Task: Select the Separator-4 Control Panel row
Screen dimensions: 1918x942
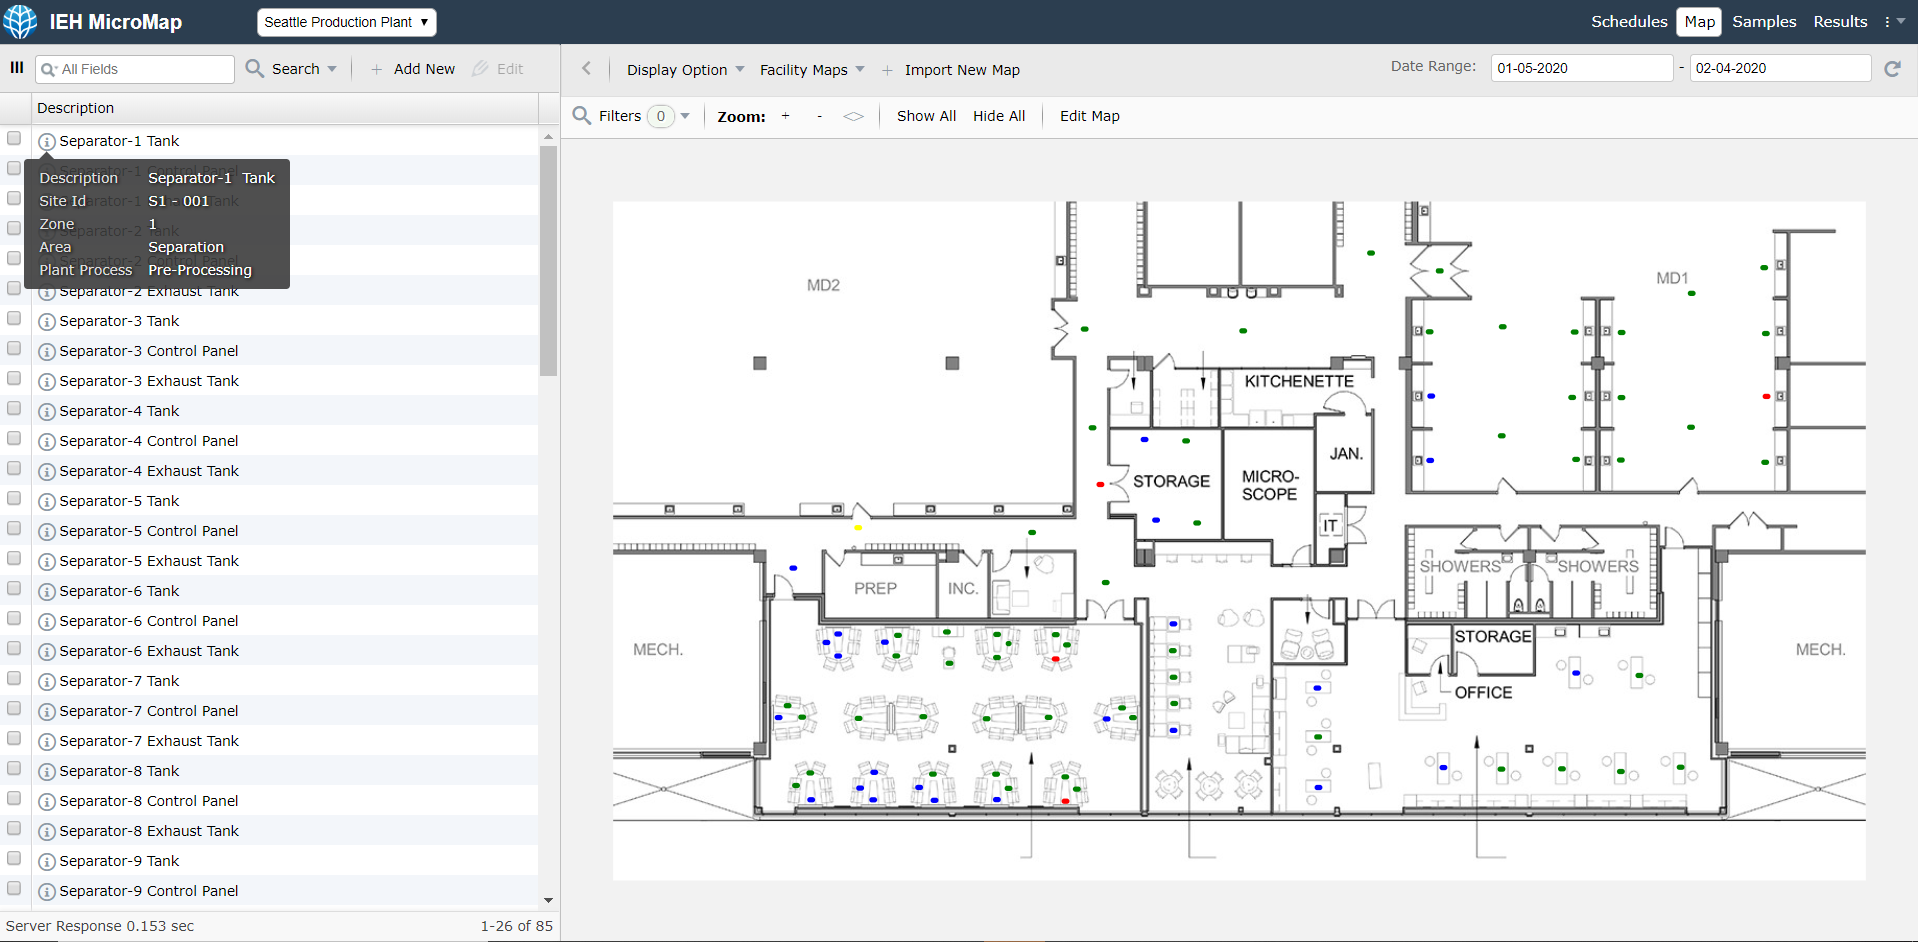Action: tap(270, 441)
